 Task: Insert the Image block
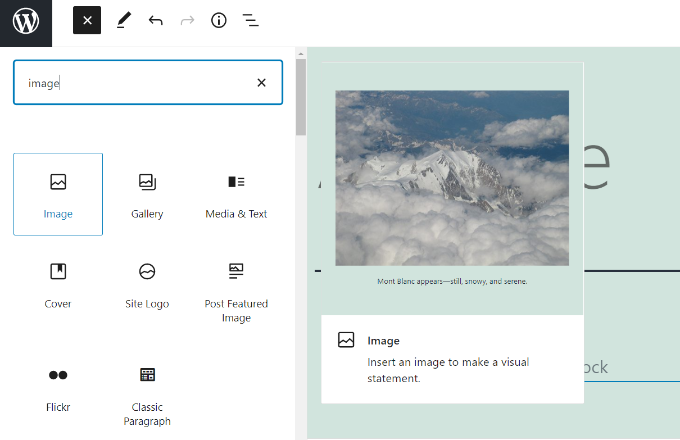point(58,194)
